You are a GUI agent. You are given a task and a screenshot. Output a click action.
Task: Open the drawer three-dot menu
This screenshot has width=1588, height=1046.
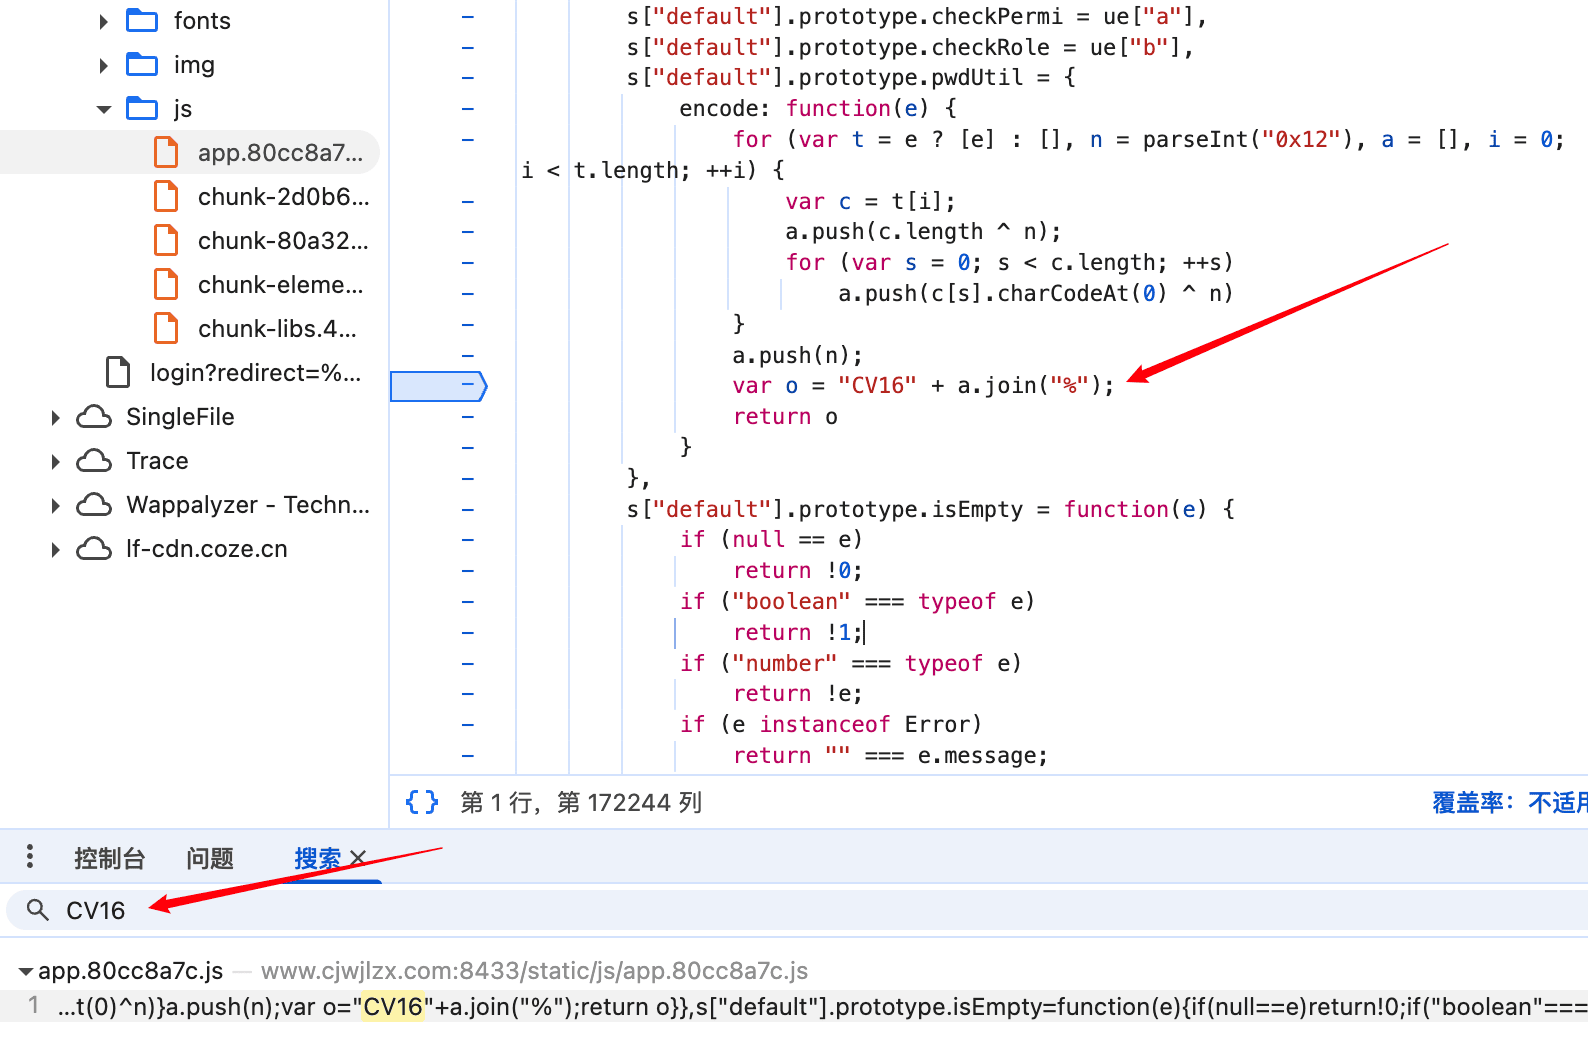tap(30, 857)
